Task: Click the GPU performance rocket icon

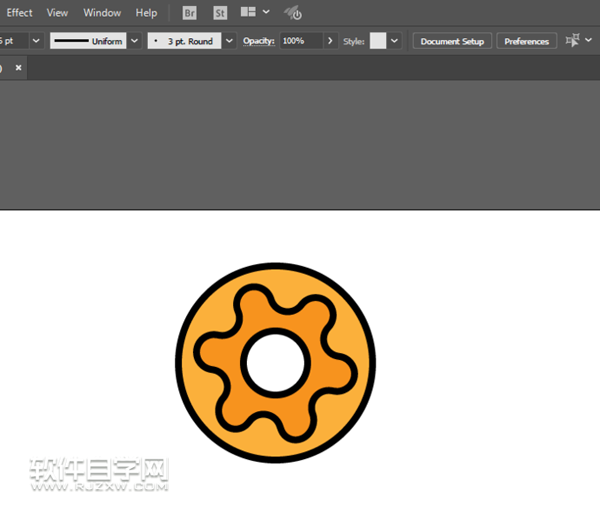Action: click(293, 13)
